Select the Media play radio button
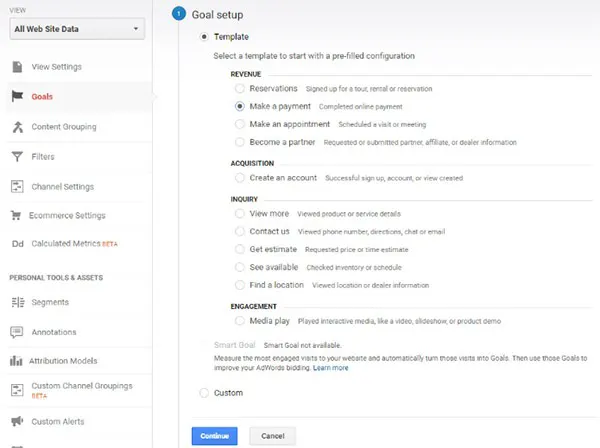 point(240,321)
